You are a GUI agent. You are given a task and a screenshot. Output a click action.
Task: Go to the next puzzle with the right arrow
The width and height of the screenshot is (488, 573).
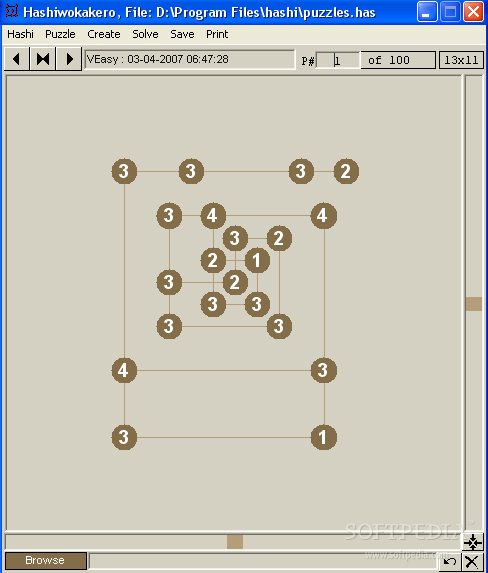[69, 59]
